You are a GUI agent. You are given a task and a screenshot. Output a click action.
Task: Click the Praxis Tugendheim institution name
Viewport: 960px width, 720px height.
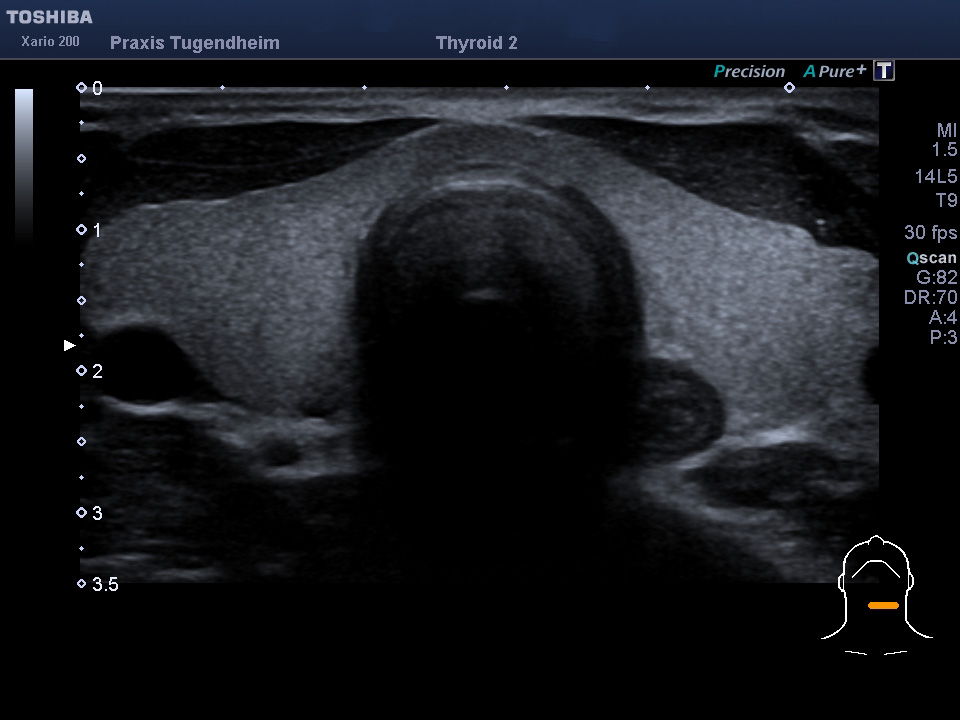click(x=195, y=43)
